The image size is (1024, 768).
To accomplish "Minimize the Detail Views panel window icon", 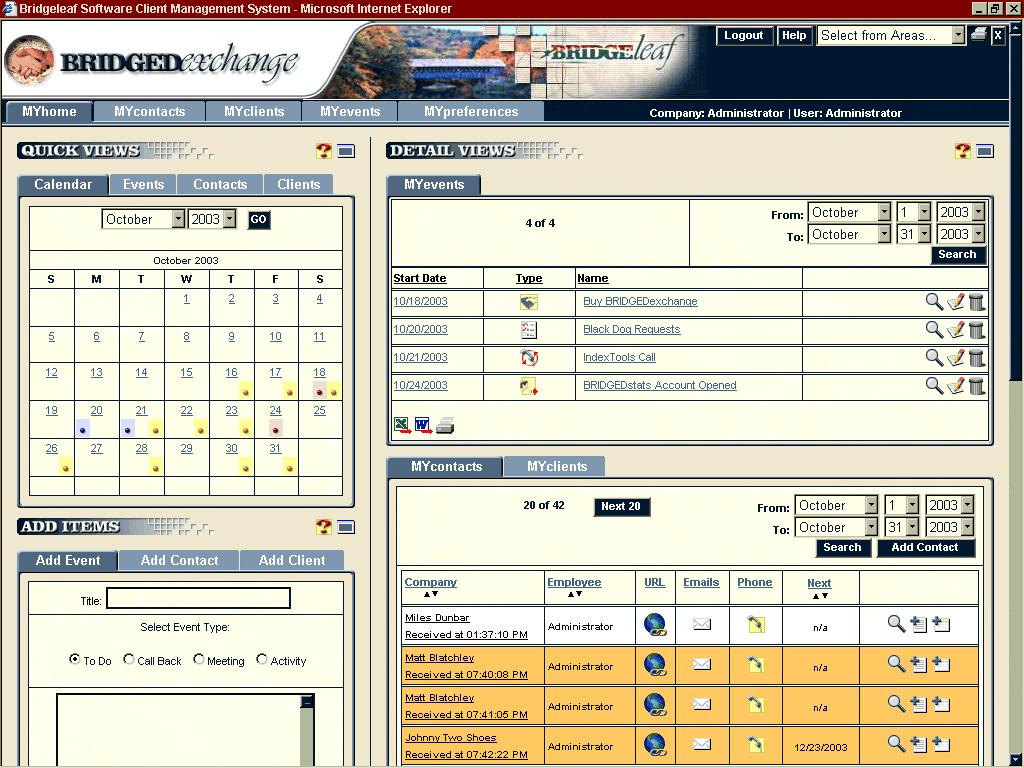I will tap(985, 152).
